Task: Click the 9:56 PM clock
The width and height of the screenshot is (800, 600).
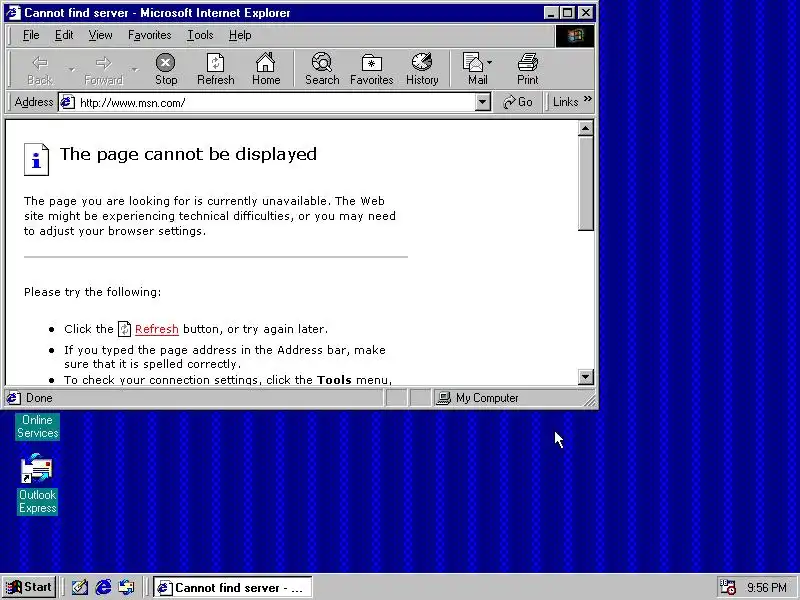Action: coord(766,588)
